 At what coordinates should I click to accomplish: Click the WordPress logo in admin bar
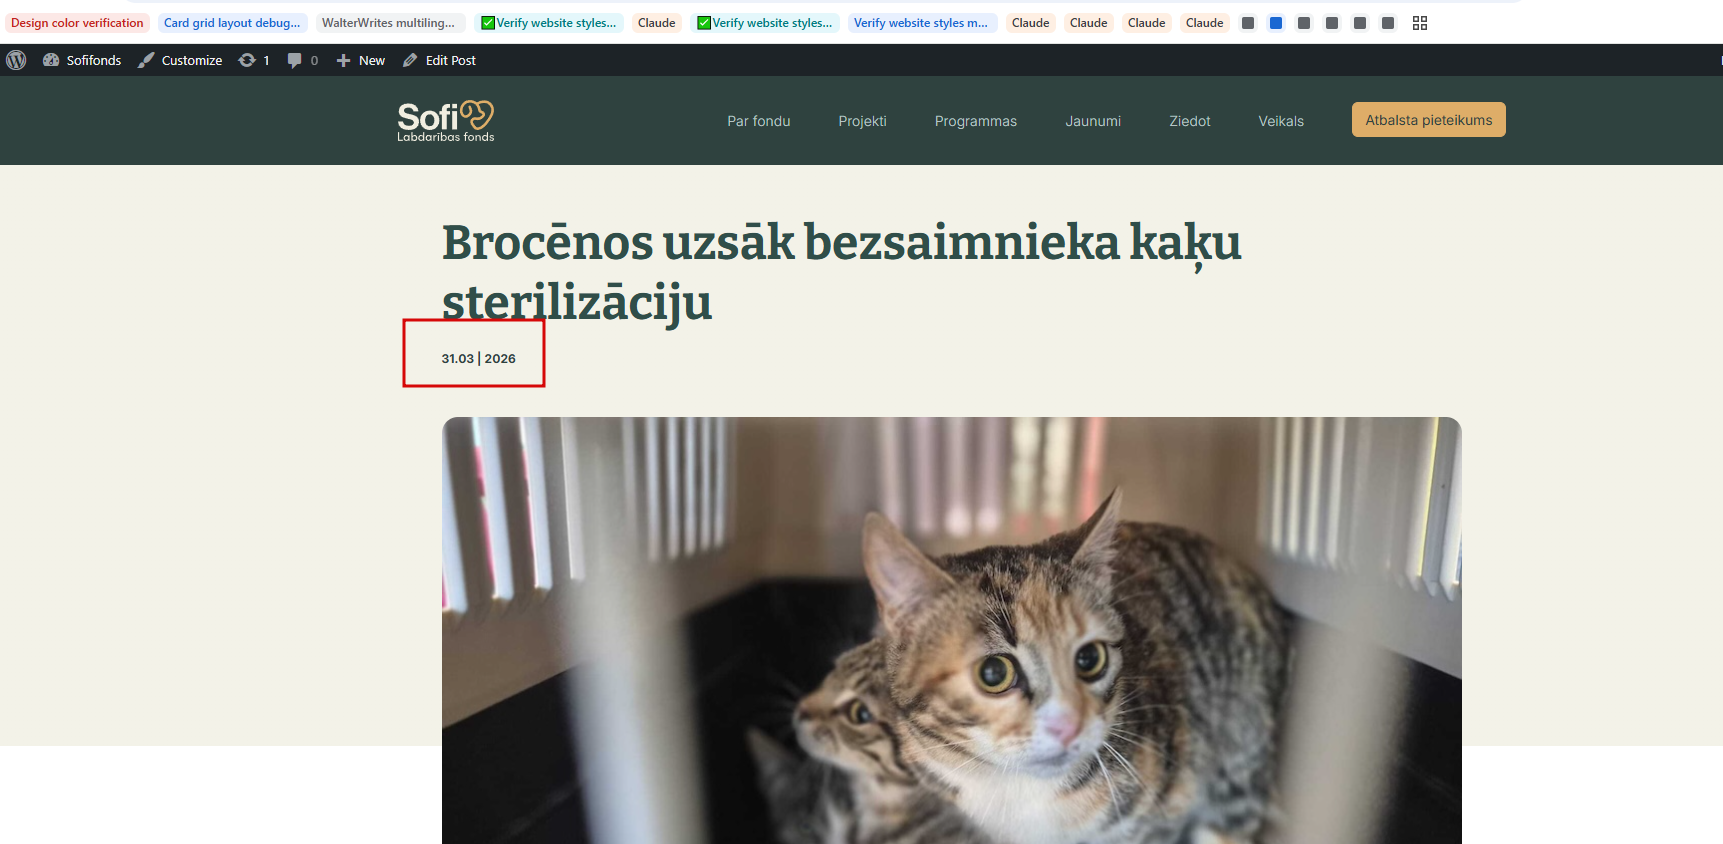click(x=16, y=60)
